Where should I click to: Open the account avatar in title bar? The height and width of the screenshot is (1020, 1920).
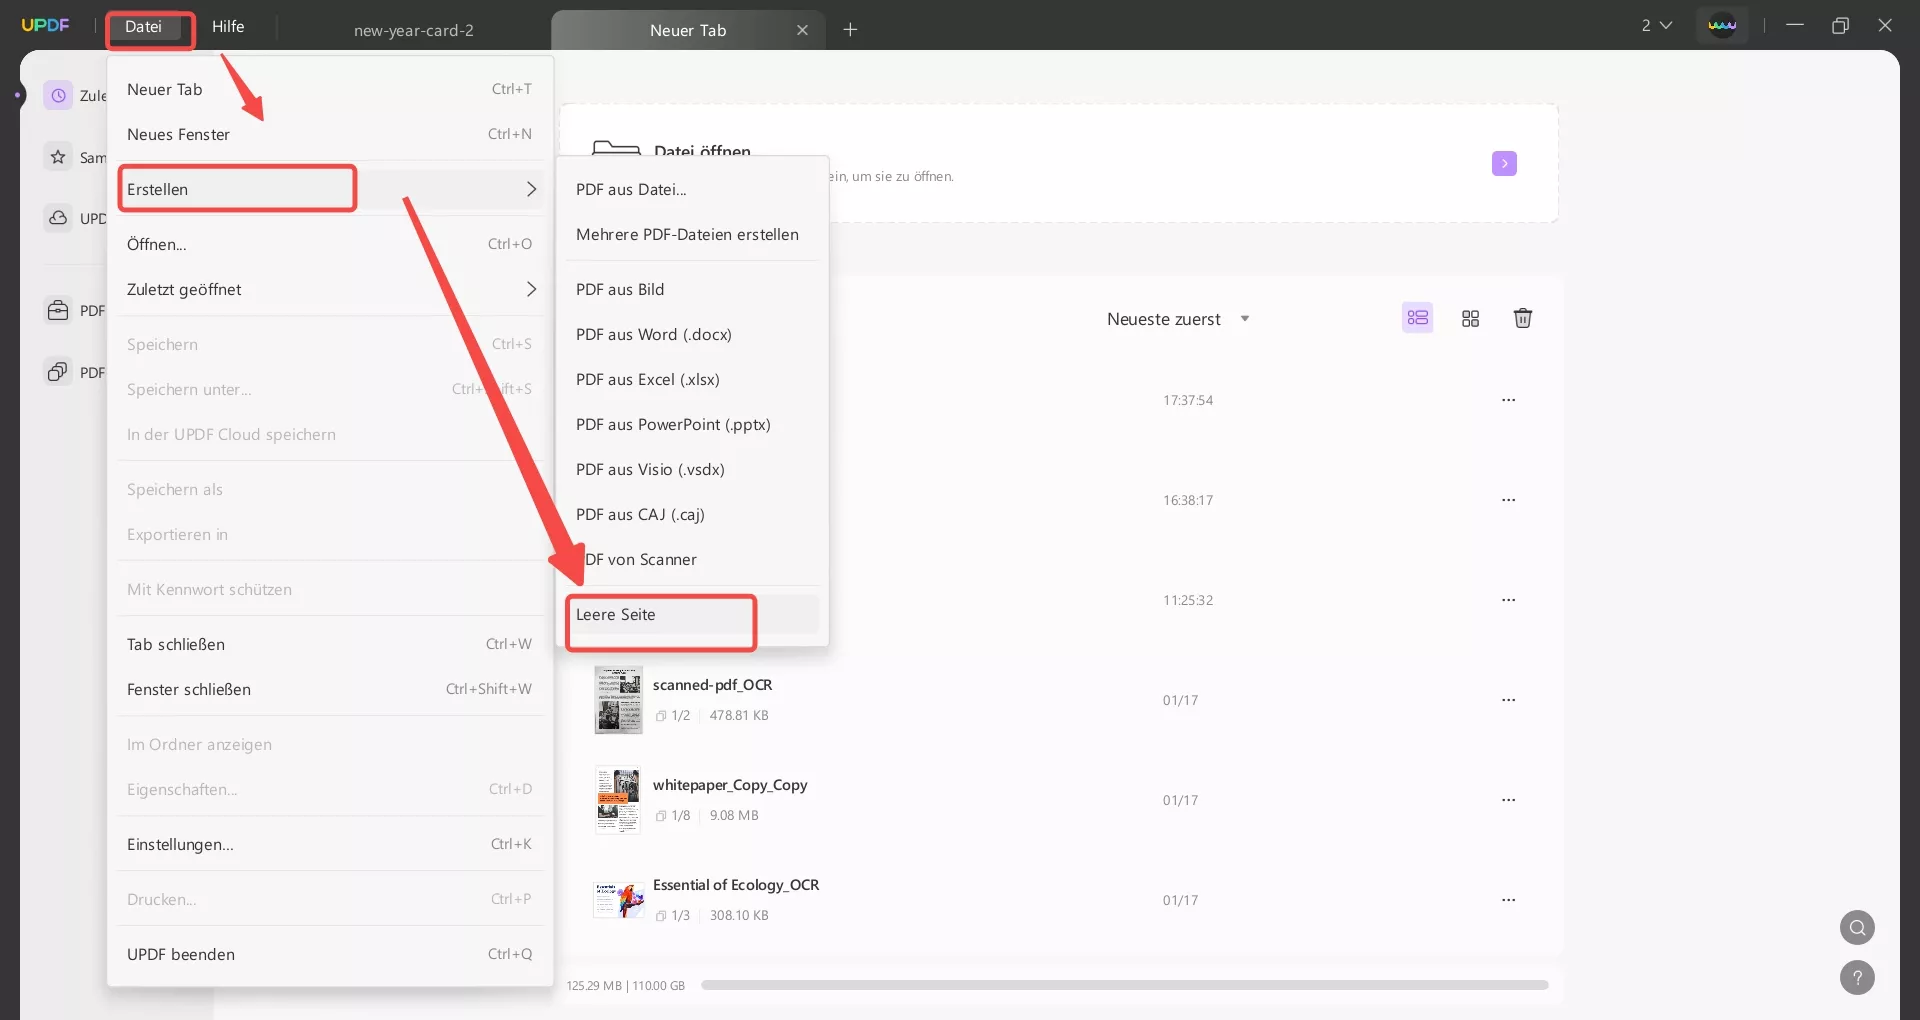pos(1722,25)
